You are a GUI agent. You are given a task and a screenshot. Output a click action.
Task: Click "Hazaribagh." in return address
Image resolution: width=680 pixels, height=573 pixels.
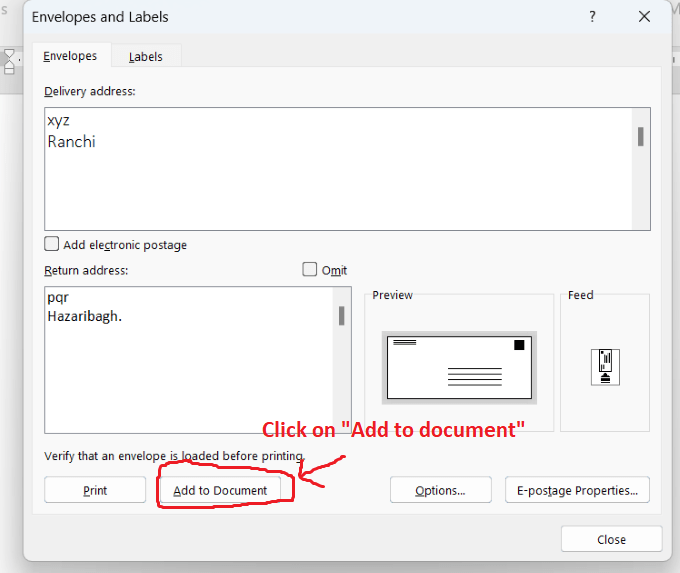tap(85, 317)
